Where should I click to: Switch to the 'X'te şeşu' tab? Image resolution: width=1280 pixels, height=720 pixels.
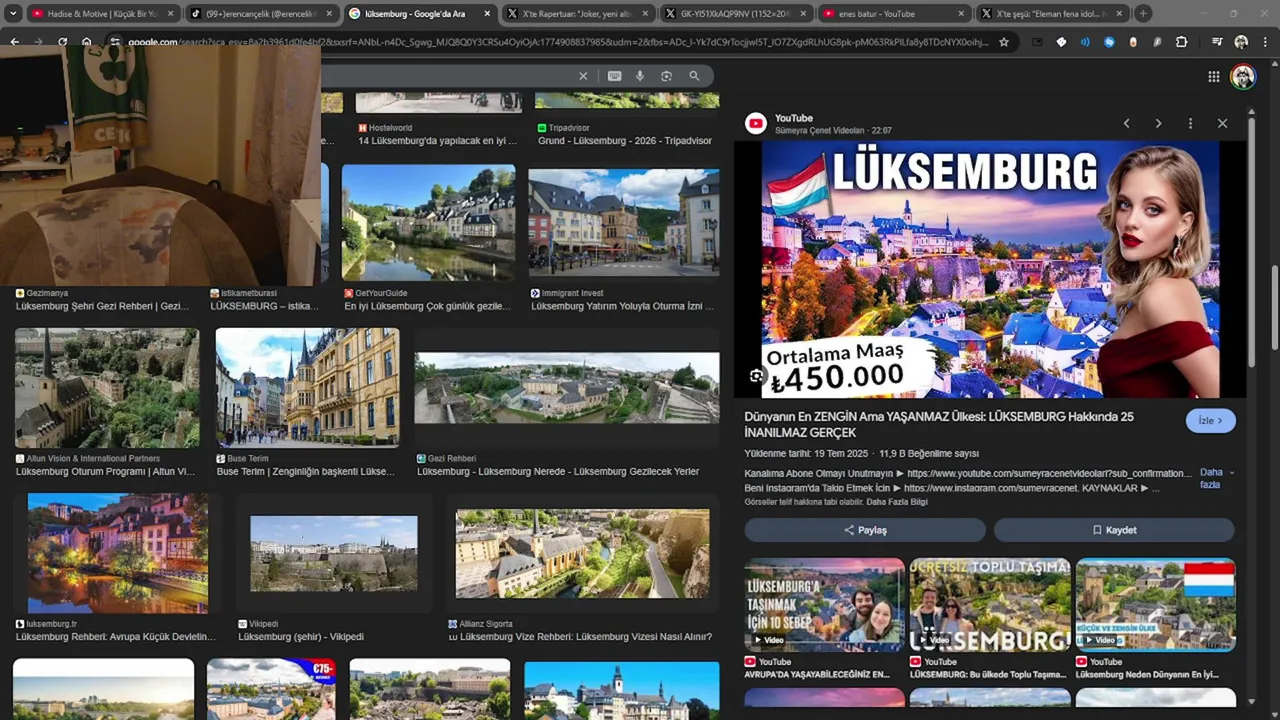[x=1051, y=14]
